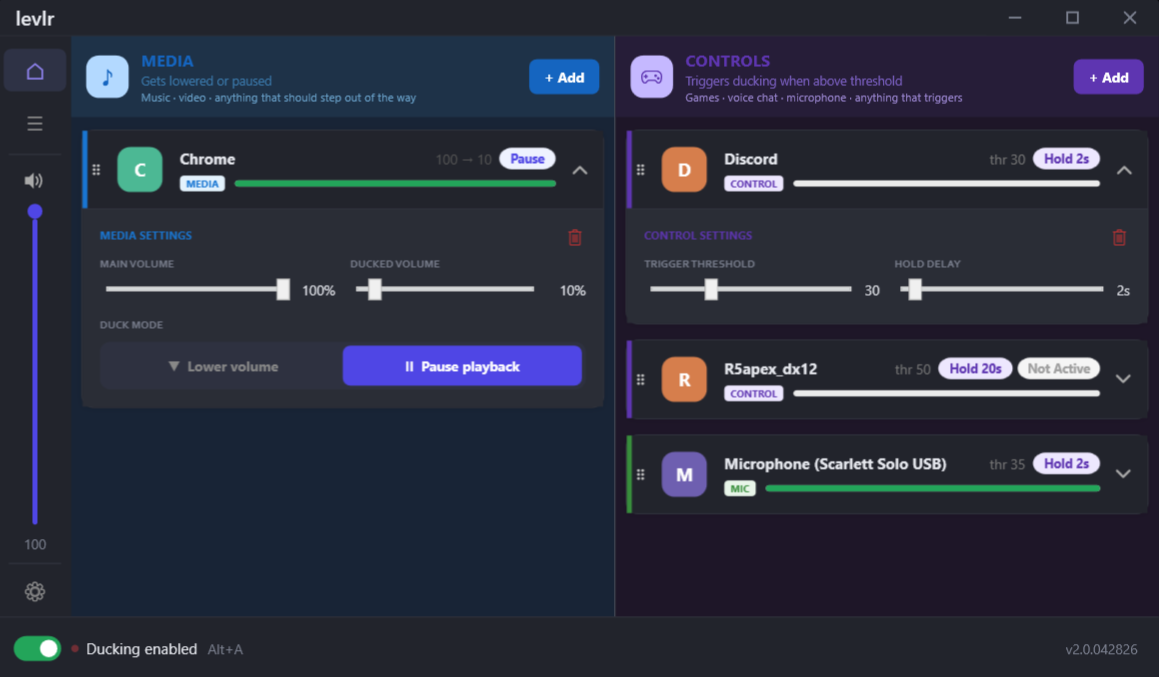Select Pause playback duck mode

tap(462, 366)
